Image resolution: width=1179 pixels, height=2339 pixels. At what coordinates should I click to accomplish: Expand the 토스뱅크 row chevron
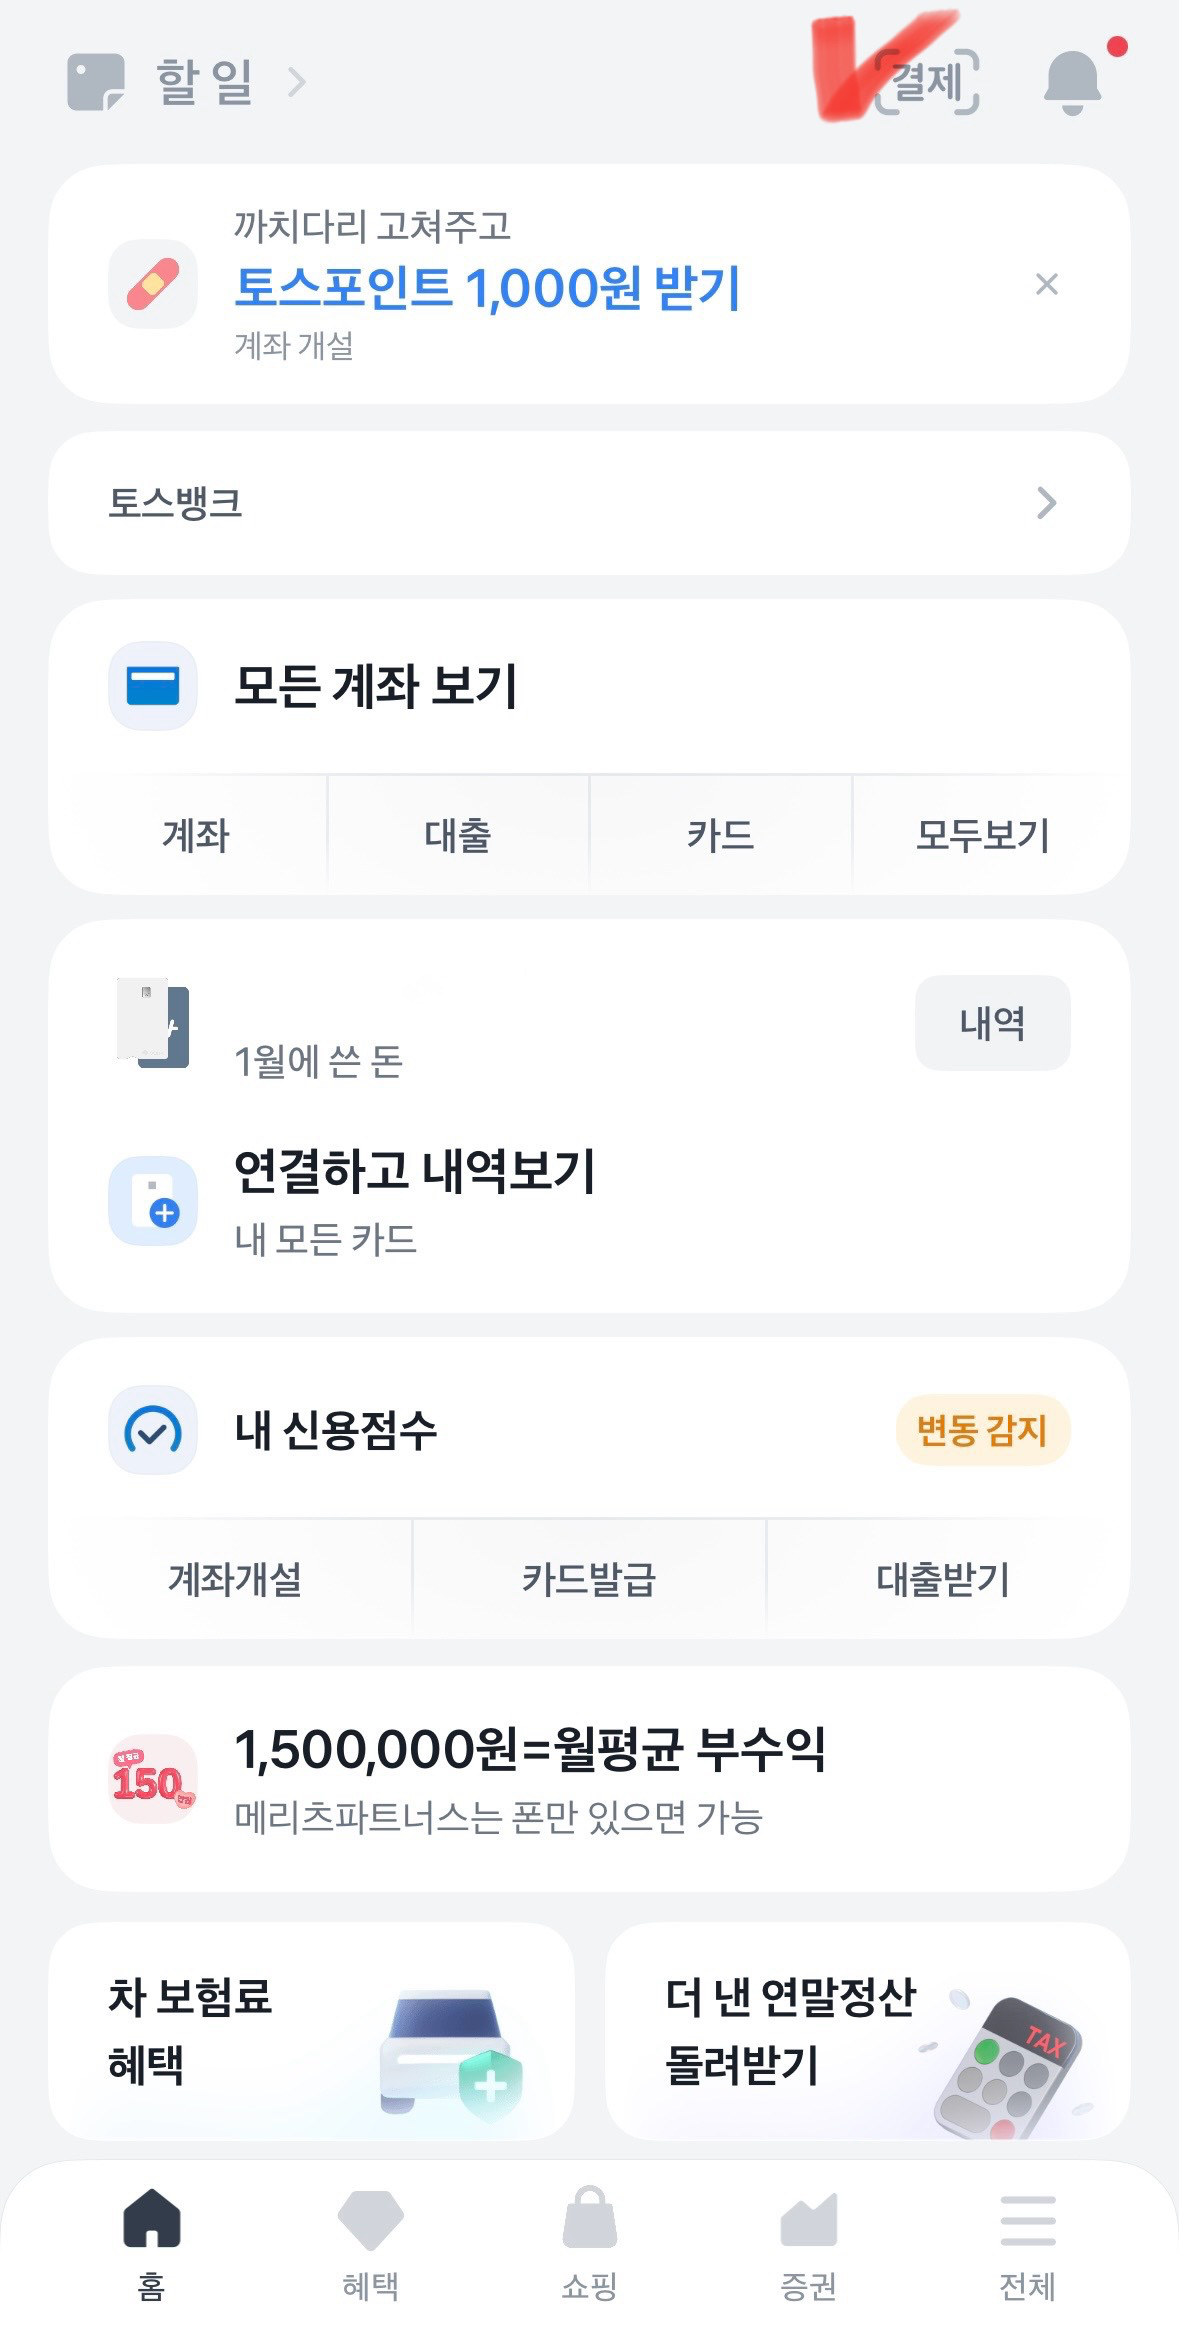(x=1047, y=503)
